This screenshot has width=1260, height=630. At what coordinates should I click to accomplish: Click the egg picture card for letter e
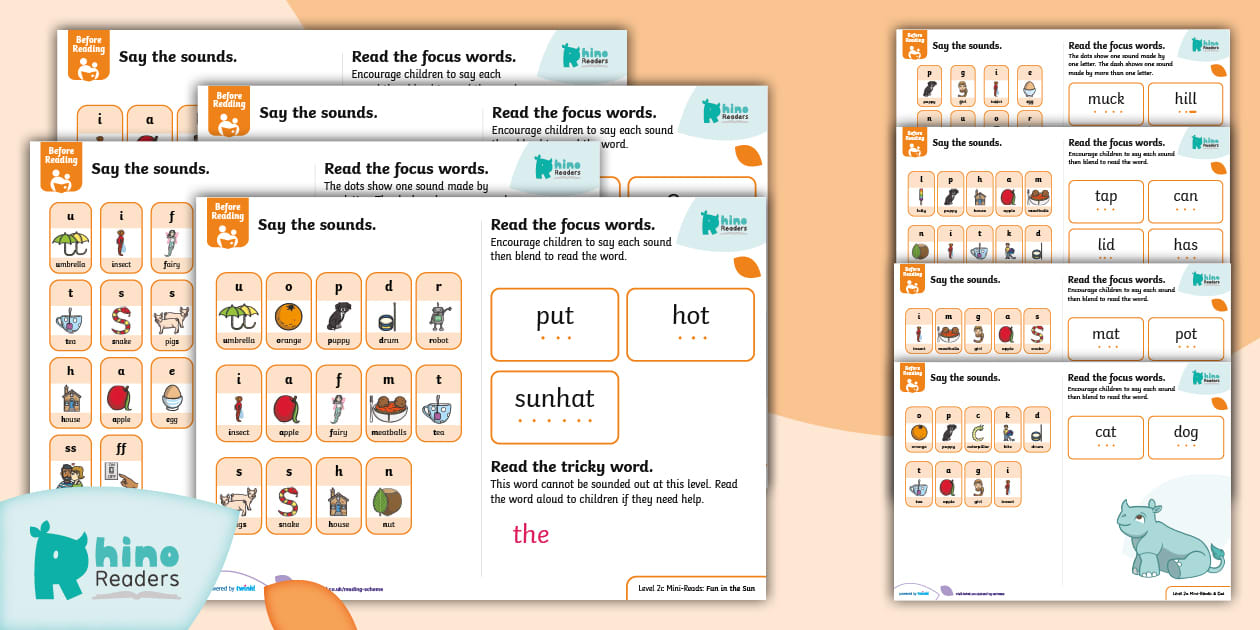point(171,393)
